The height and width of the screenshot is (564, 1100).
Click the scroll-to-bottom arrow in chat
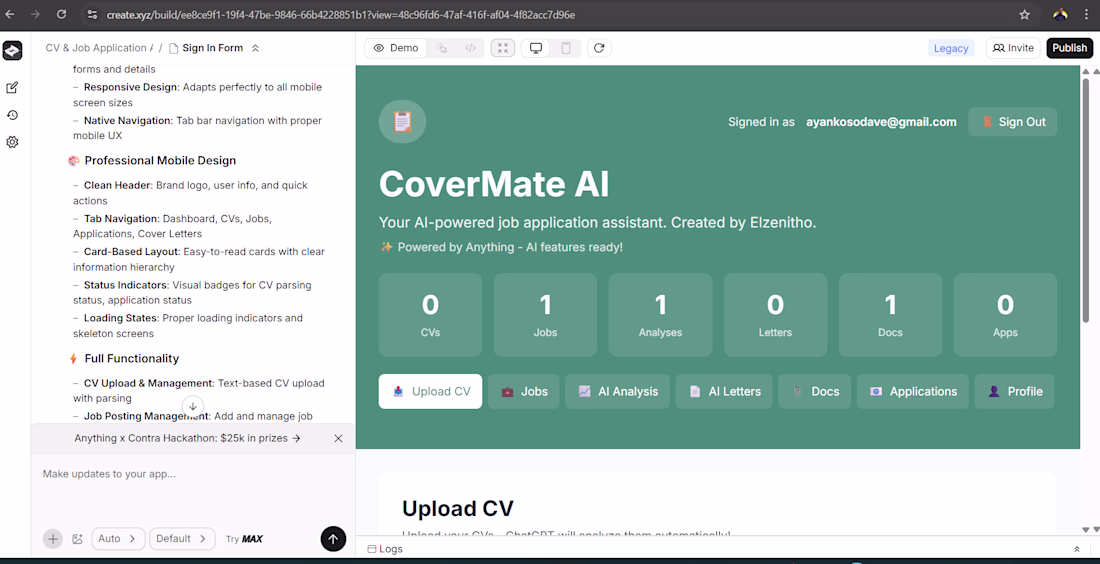193,405
